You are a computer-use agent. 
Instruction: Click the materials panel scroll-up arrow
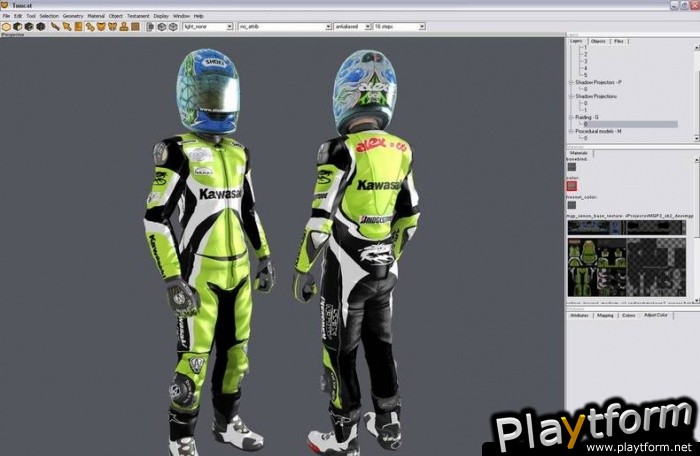tap(697, 159)
